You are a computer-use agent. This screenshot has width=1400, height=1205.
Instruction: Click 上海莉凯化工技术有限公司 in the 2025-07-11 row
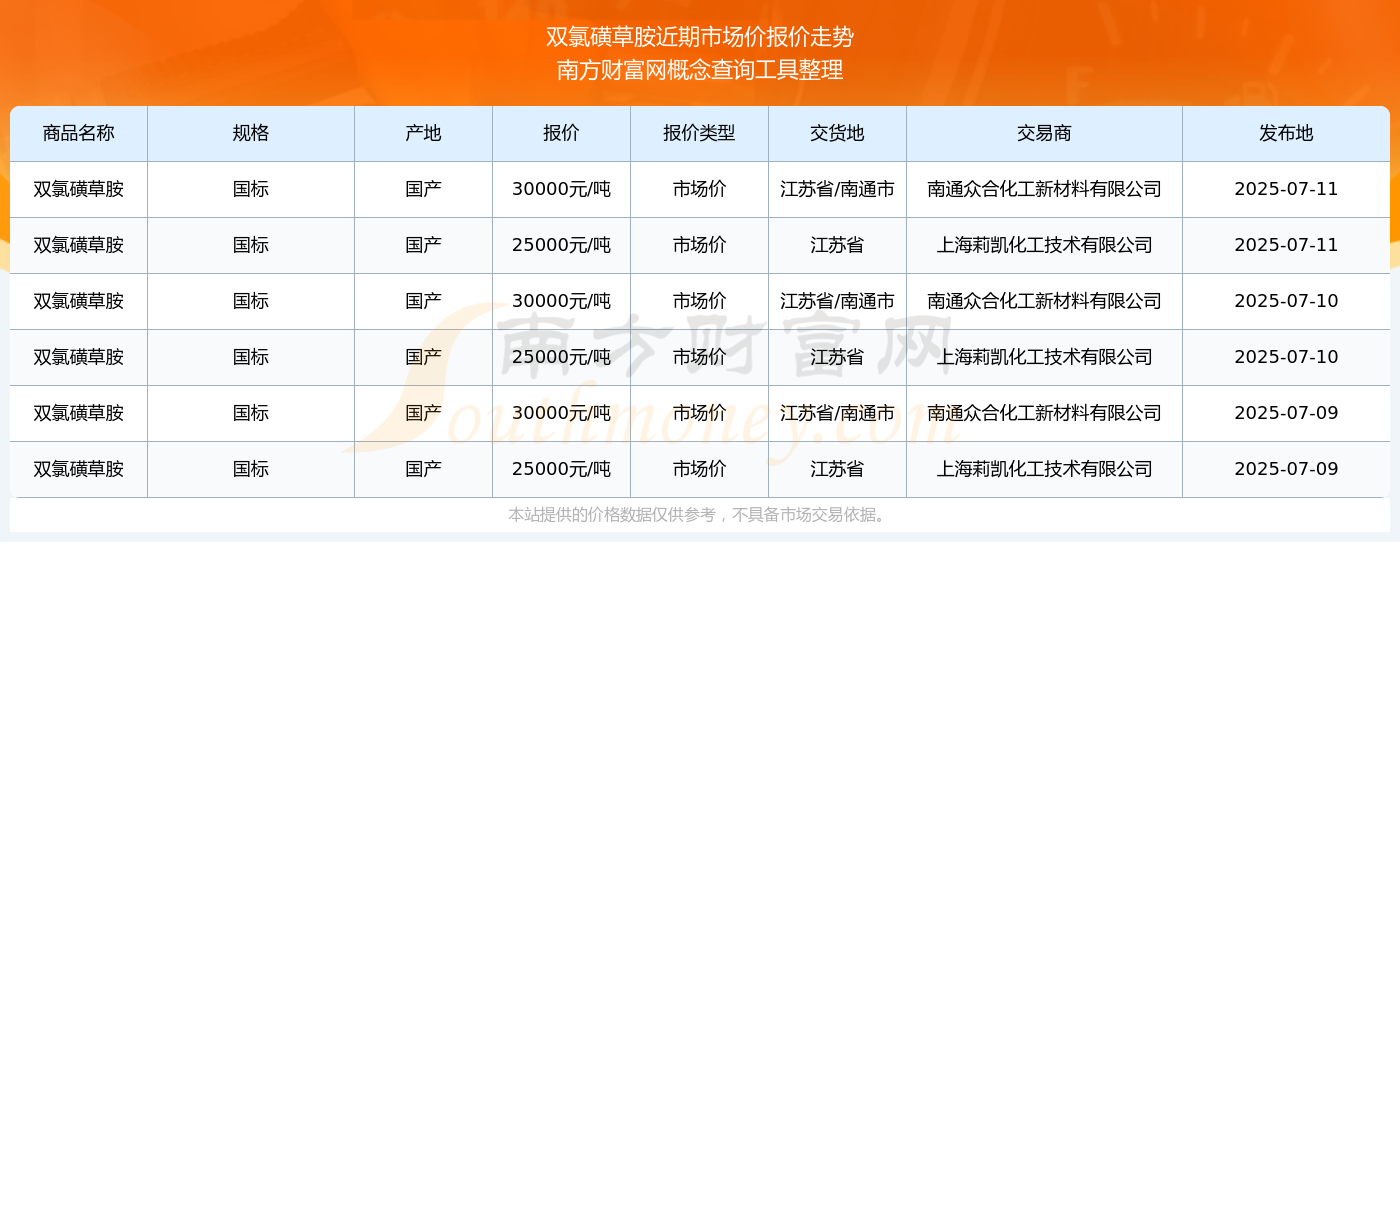[x=1044, y=245]
